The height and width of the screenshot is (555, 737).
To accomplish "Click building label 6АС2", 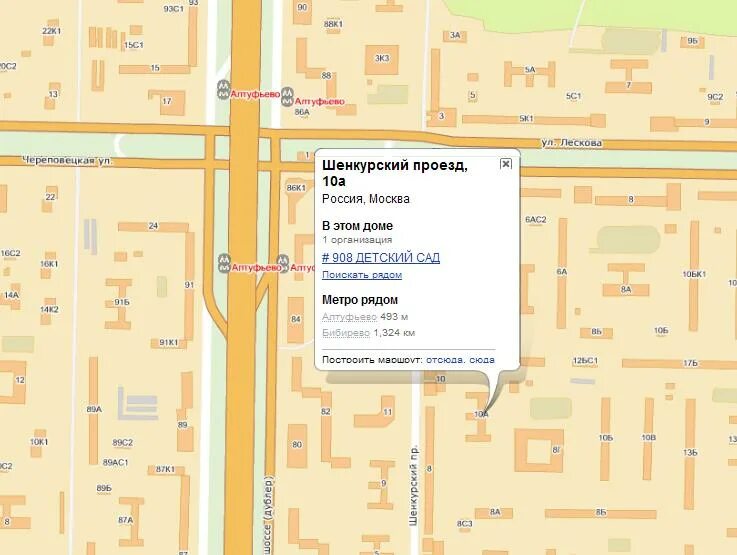I will pyautogui.click(x=535, y=219).
